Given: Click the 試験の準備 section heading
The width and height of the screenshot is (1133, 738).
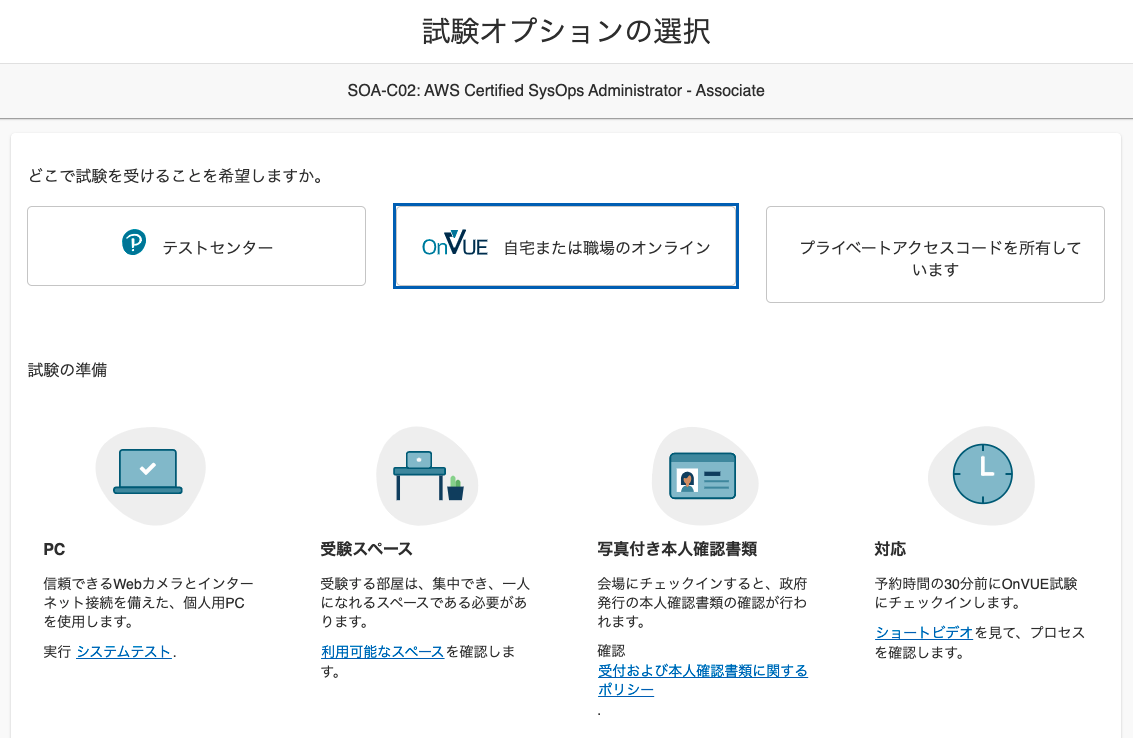Looking at the screenshot, I should 67,370.
